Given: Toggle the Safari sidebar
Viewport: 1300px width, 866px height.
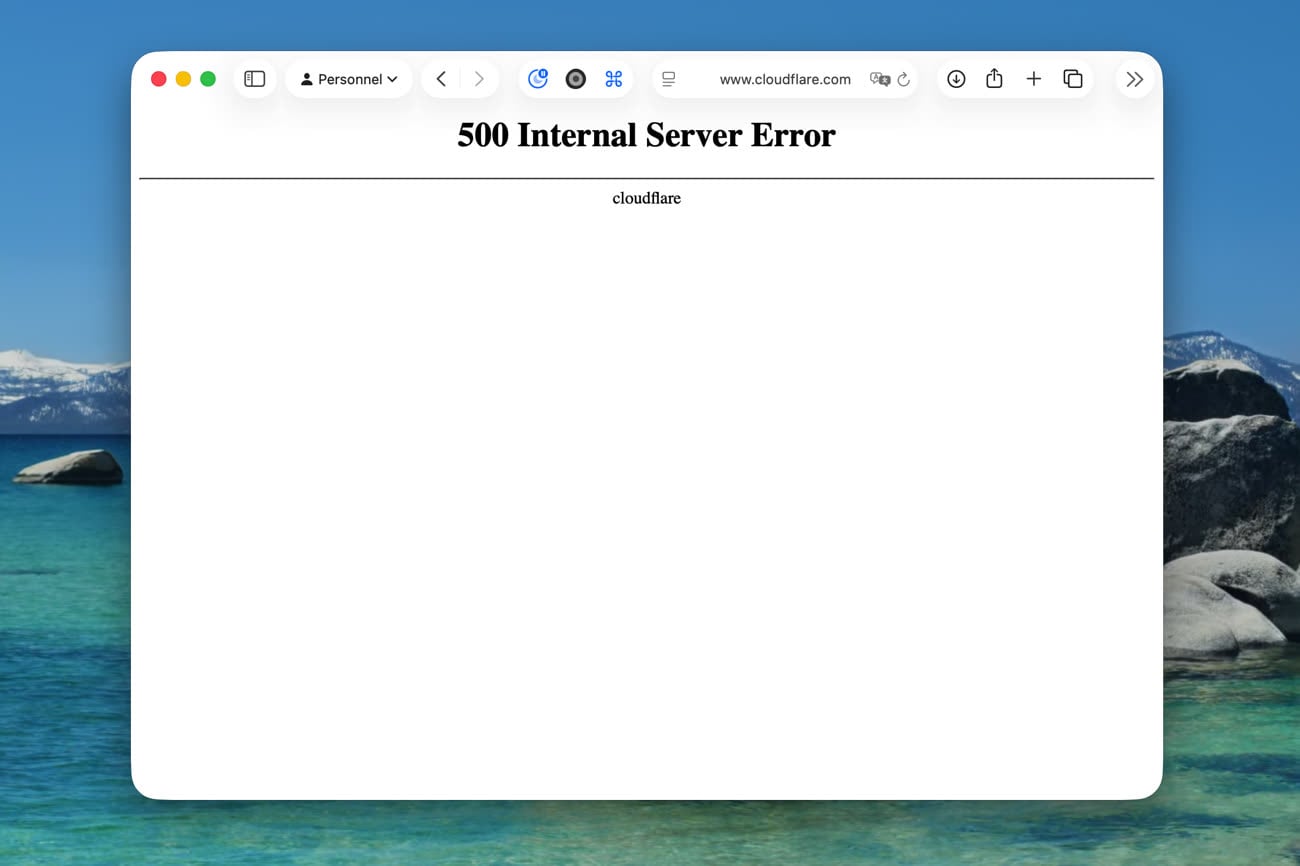Looking at the screenshot, I should [254, 78].
